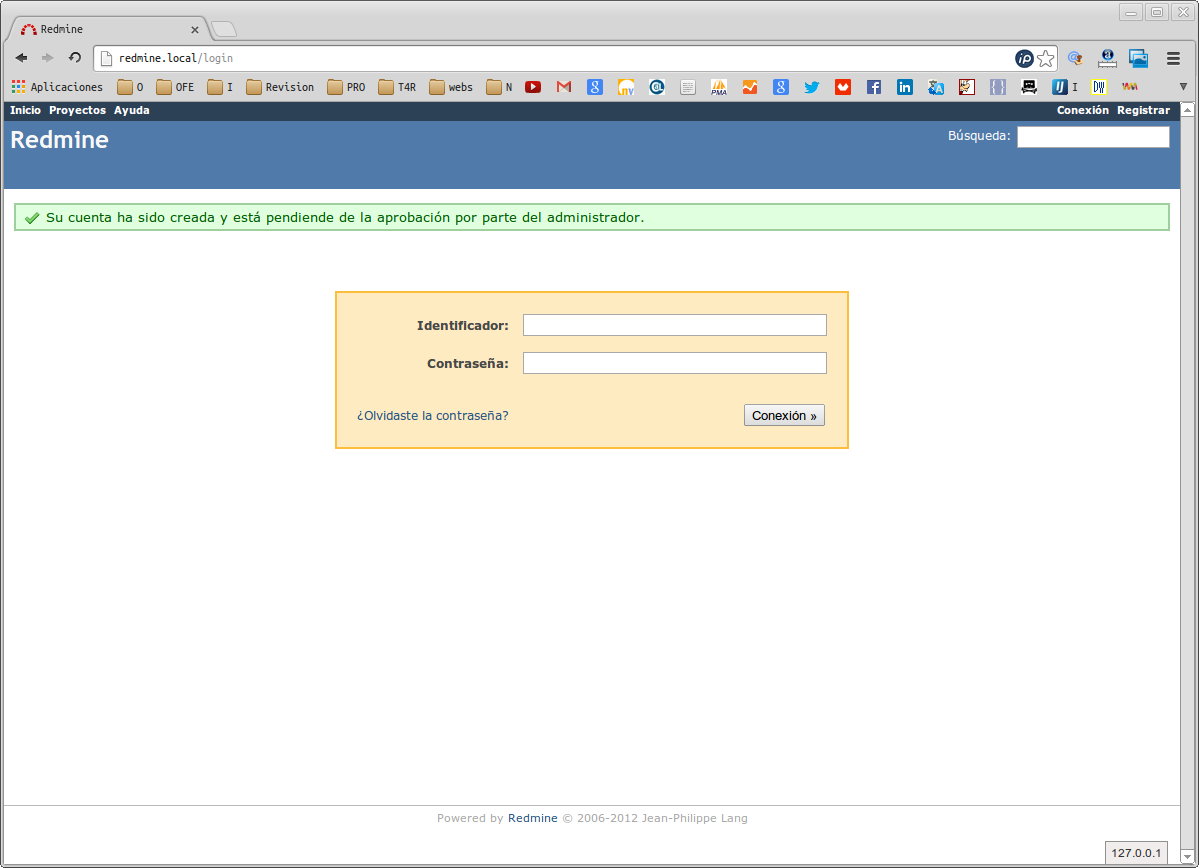This screenshot has height=868, width=1199.
Task: Open the YouTube bookmark
Action: pos(533,87)
